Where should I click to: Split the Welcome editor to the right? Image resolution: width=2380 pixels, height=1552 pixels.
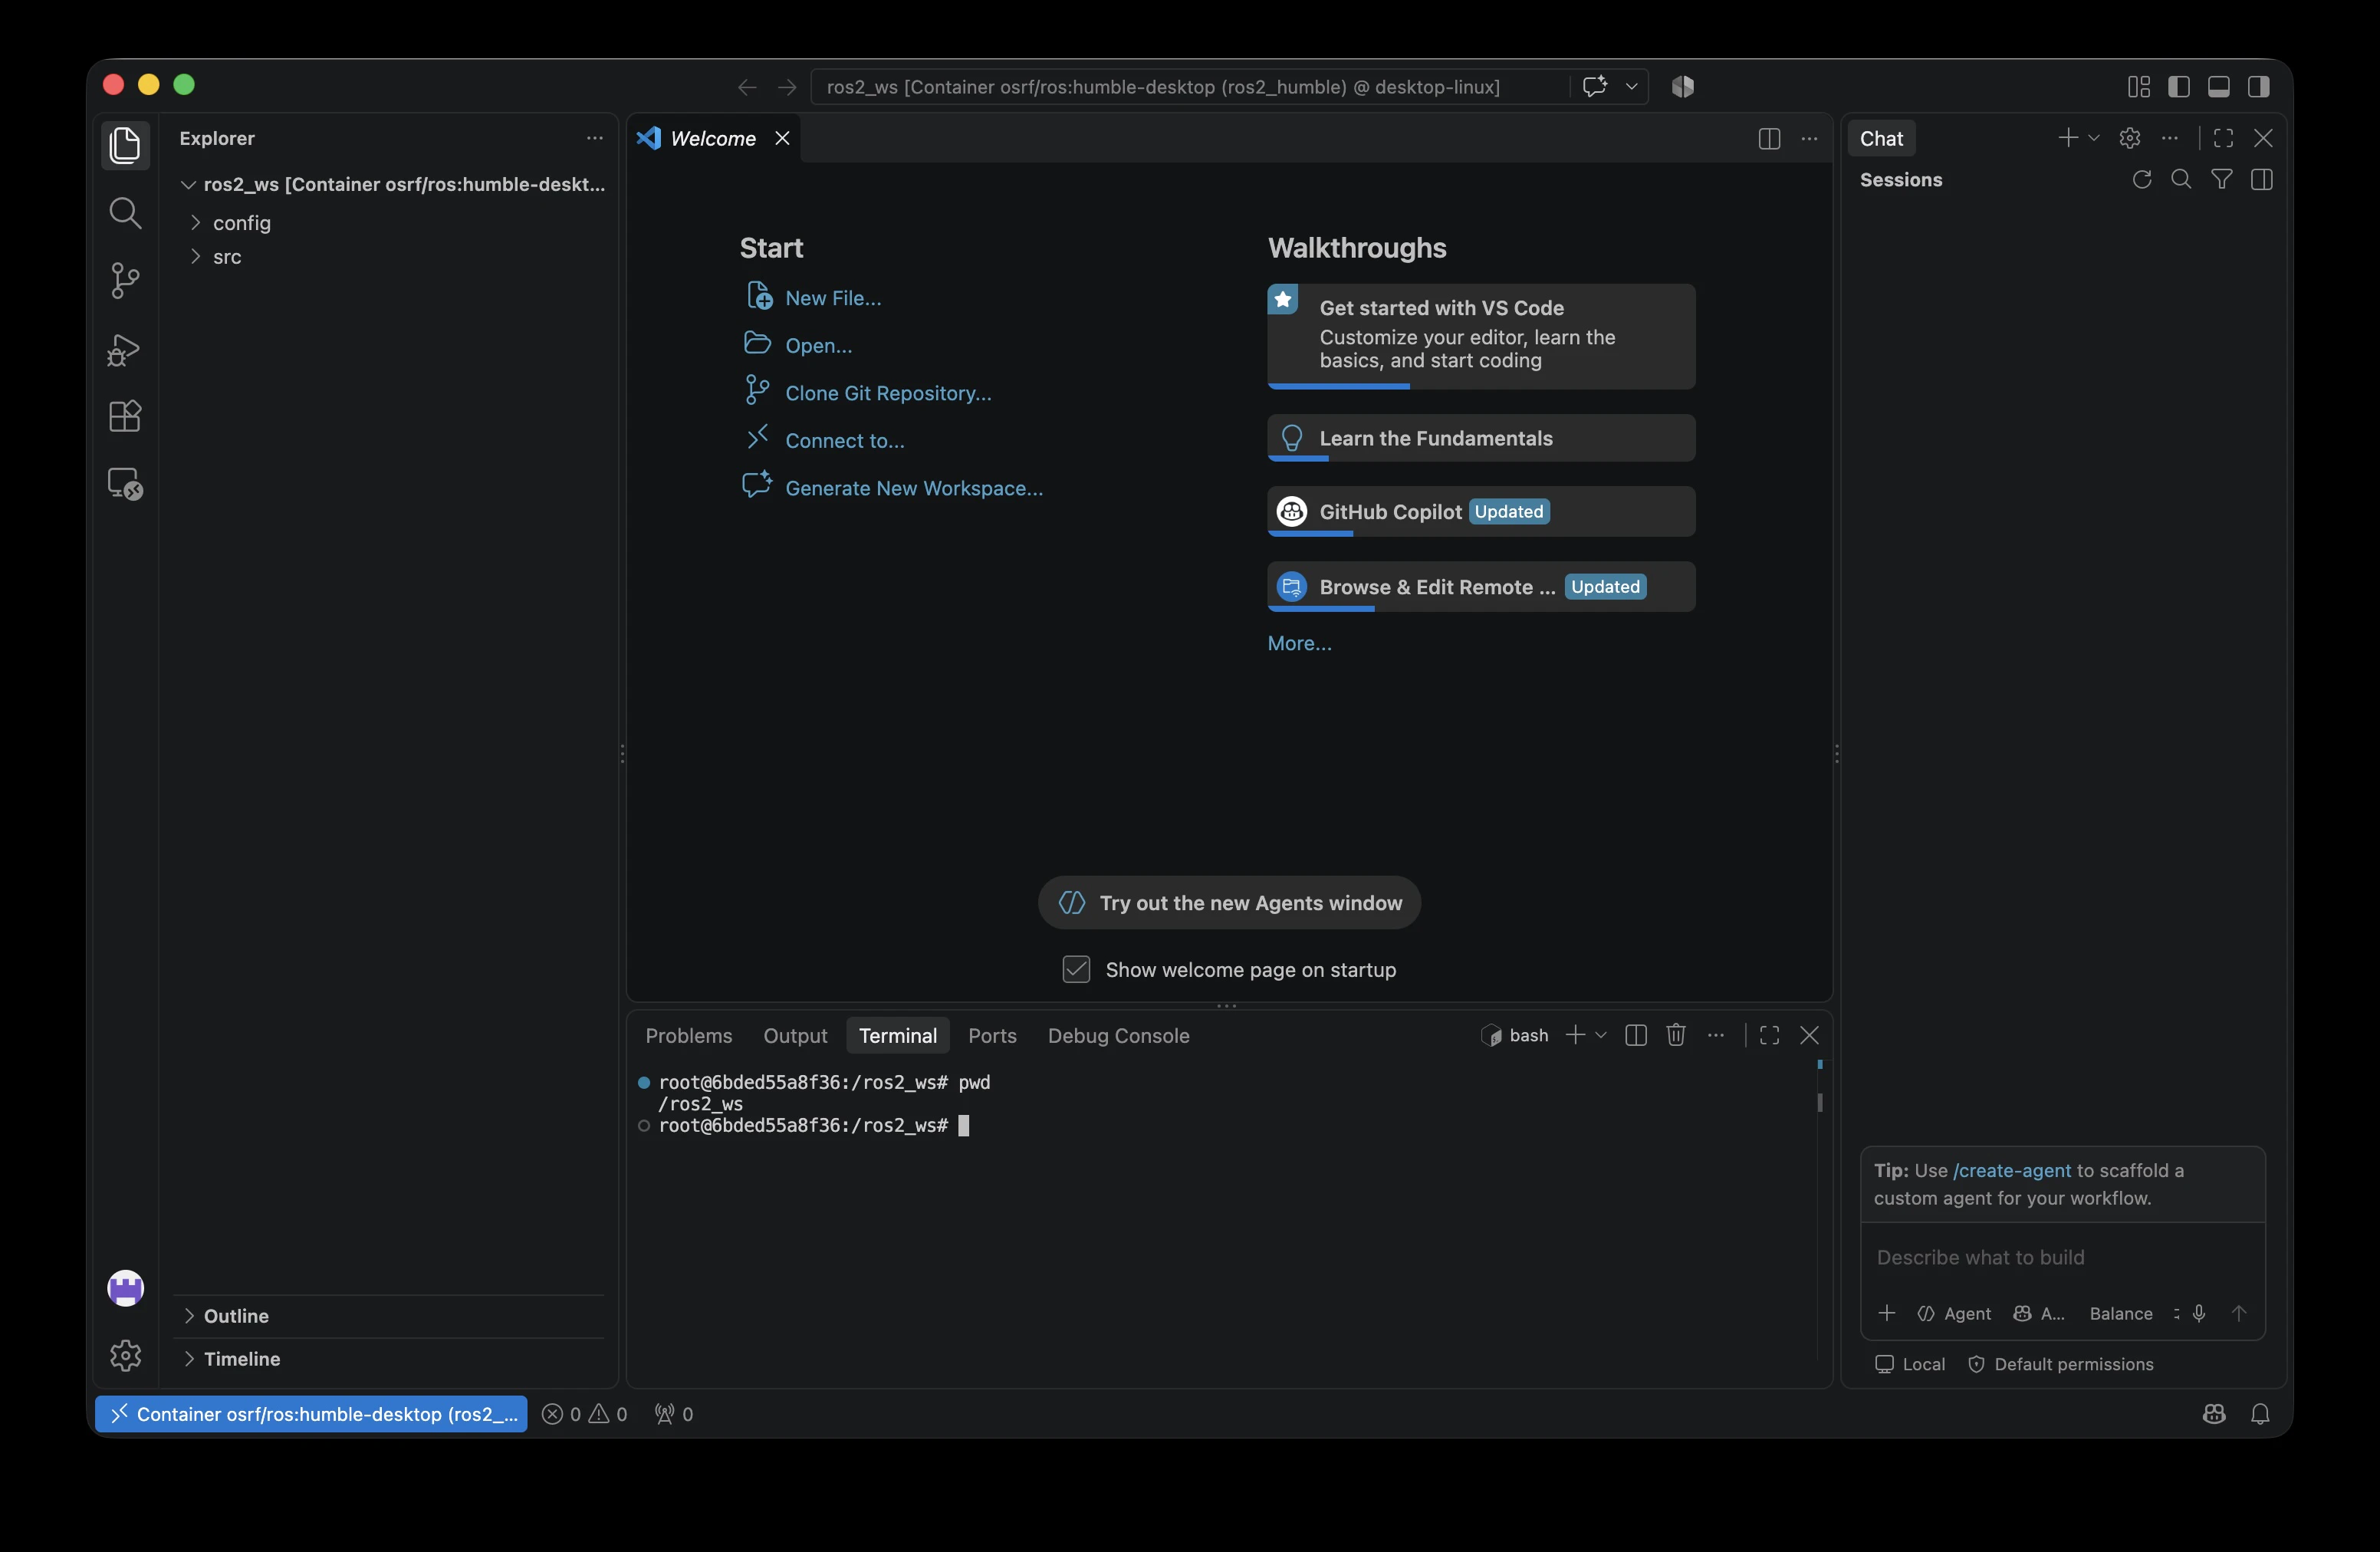pyautogui.click(x=1769, y=138)
